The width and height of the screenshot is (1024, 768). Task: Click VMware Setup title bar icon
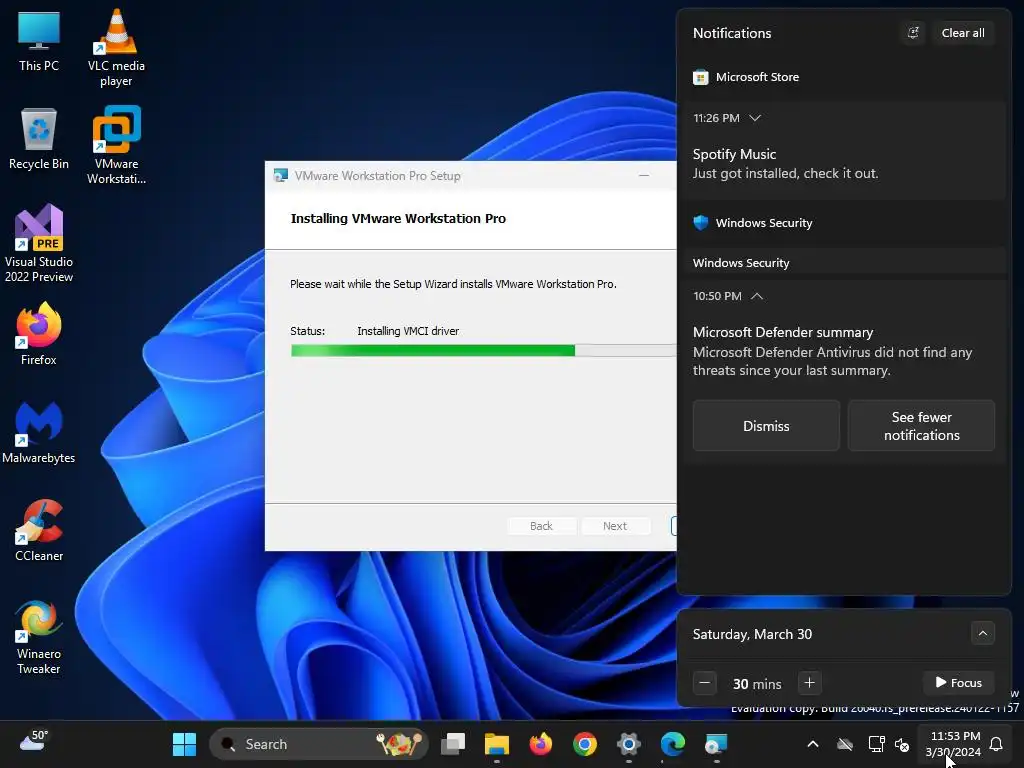tap(281, 176)
